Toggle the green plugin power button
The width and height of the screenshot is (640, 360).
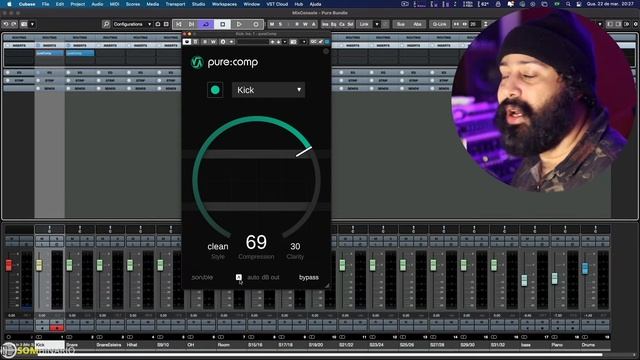click(x=215, y=90)
